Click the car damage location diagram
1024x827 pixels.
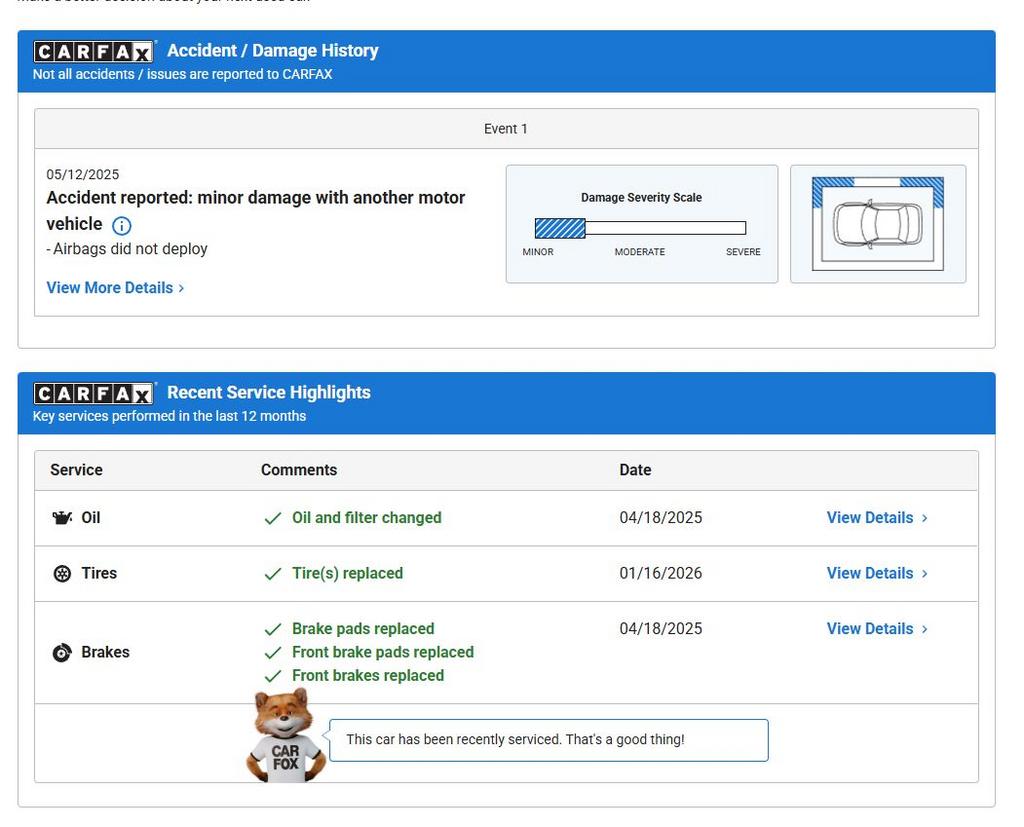[x=877, y=224]
